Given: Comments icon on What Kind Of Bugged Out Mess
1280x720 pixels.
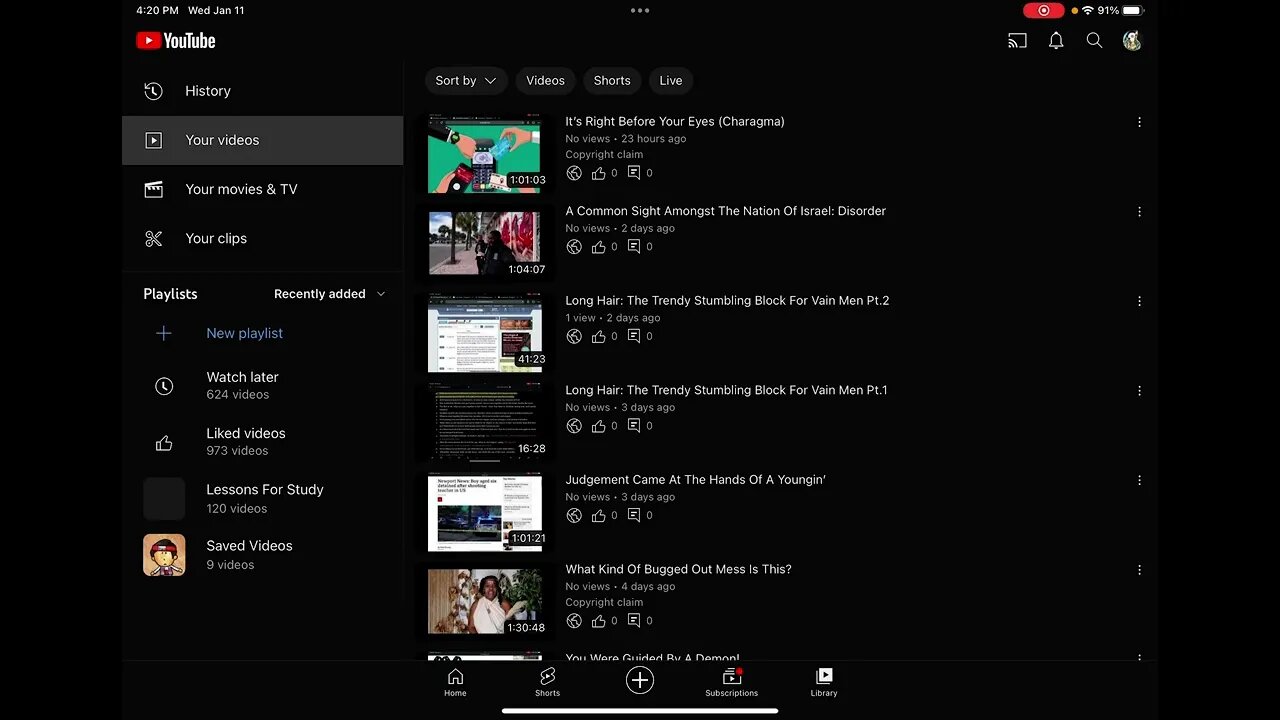Looking at the screenshot, I should pos(634,621).
